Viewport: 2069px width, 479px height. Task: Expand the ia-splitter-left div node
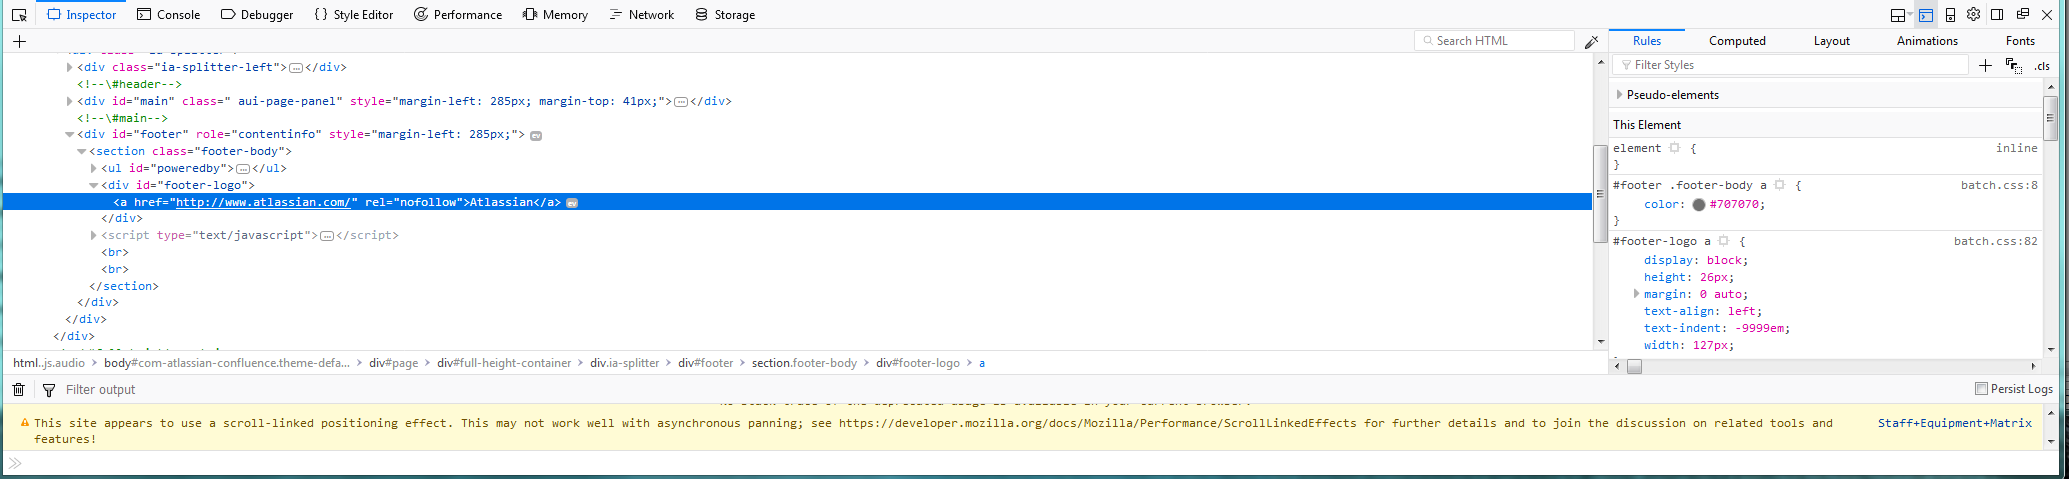click(x=69, y=67)
